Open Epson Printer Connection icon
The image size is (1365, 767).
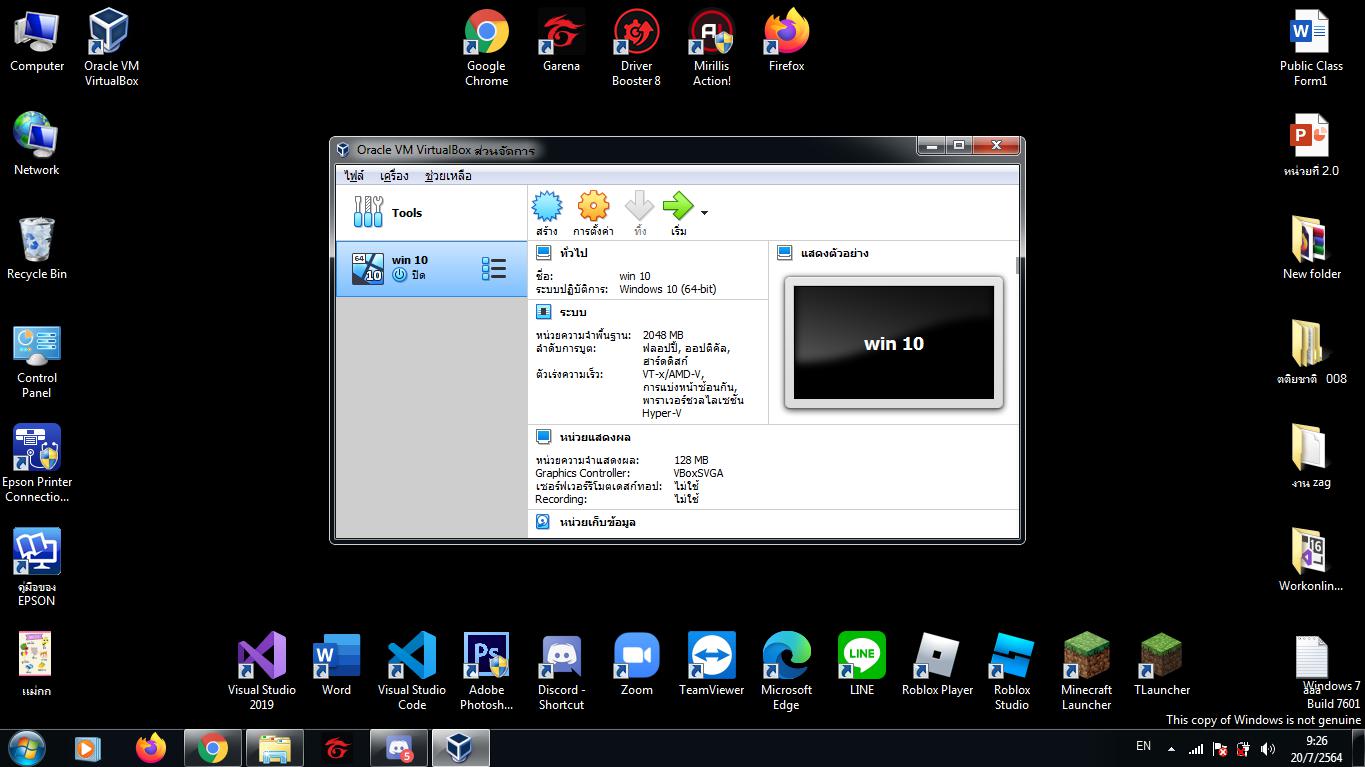(37, 464)
